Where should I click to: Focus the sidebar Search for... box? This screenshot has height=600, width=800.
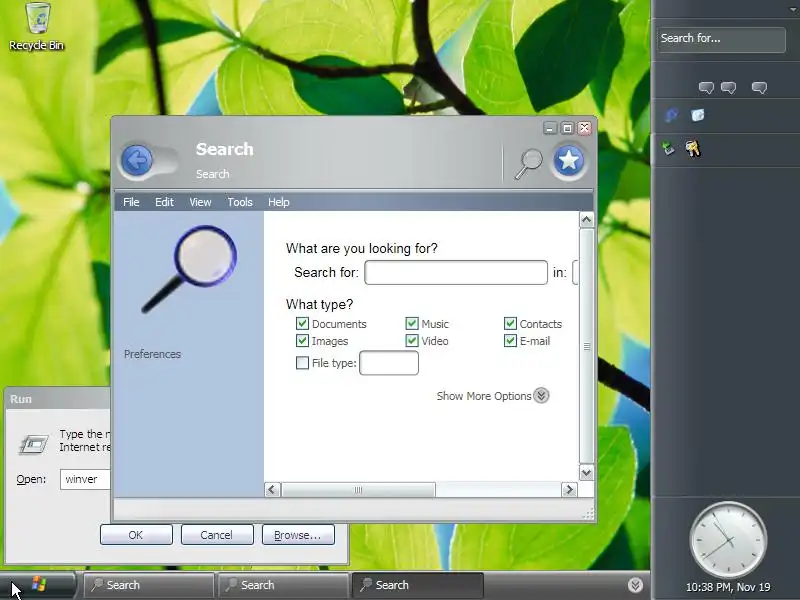click(x=721, y=39)
